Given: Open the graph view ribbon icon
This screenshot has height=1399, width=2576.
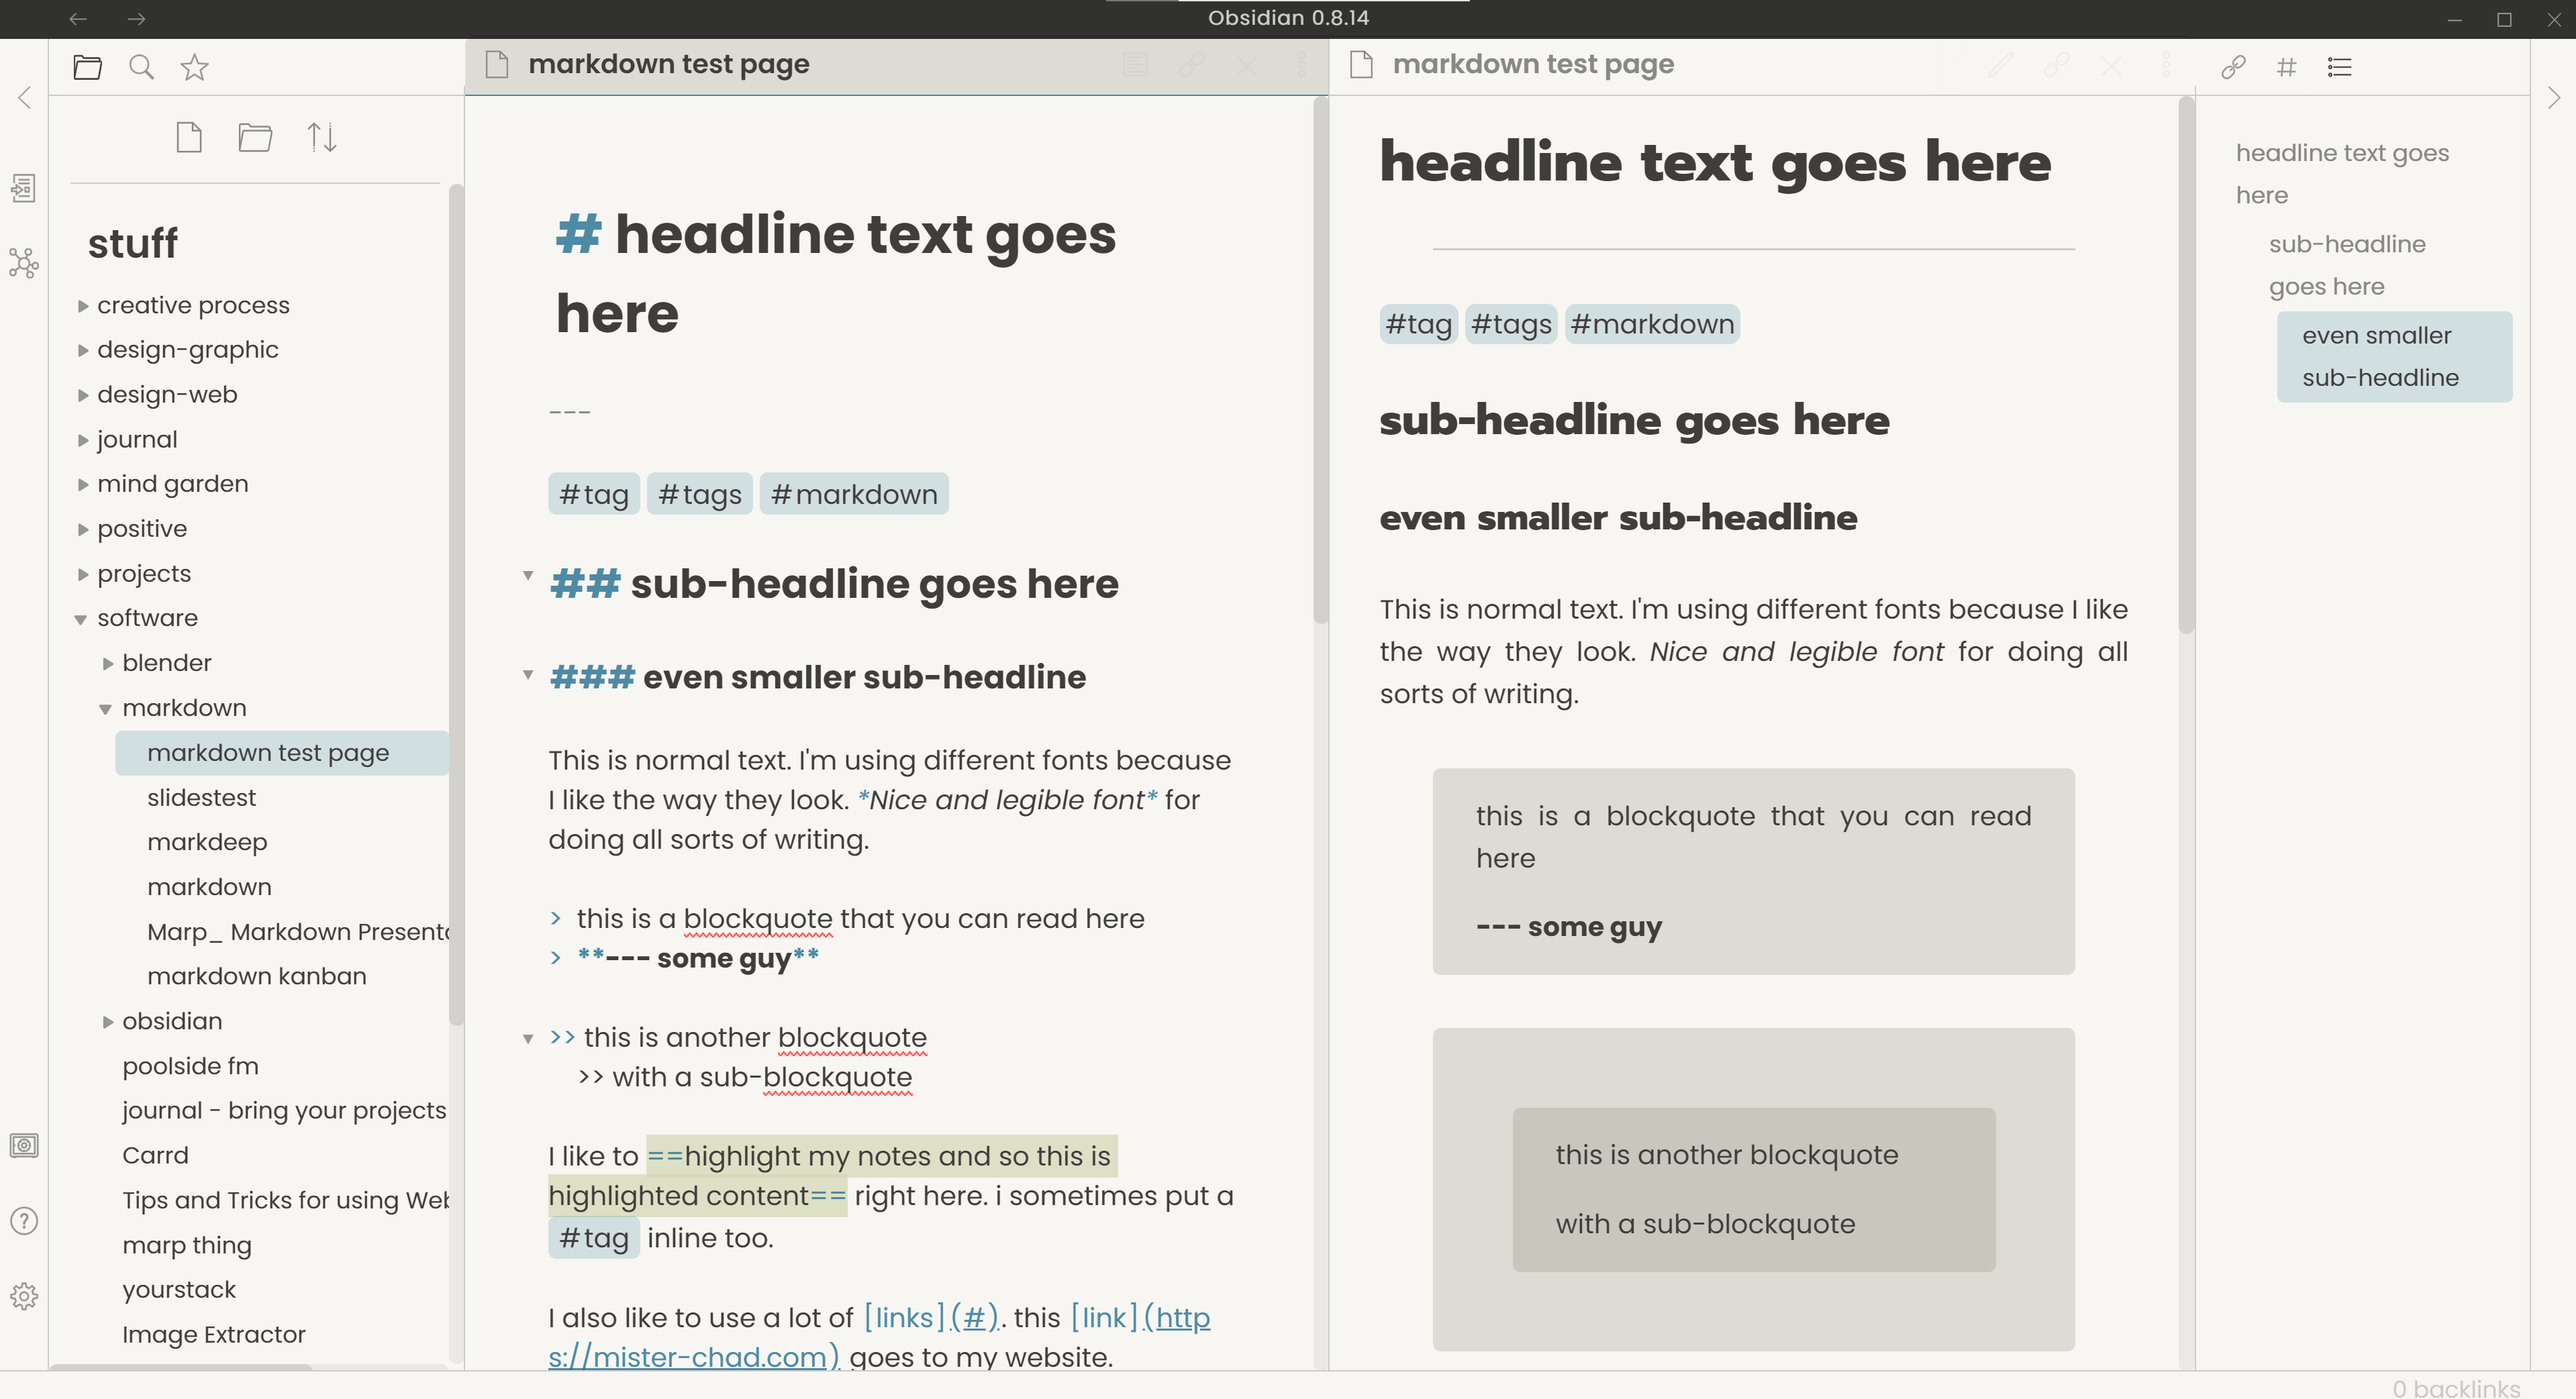Looking at the screenshot, I should point(24,263).
